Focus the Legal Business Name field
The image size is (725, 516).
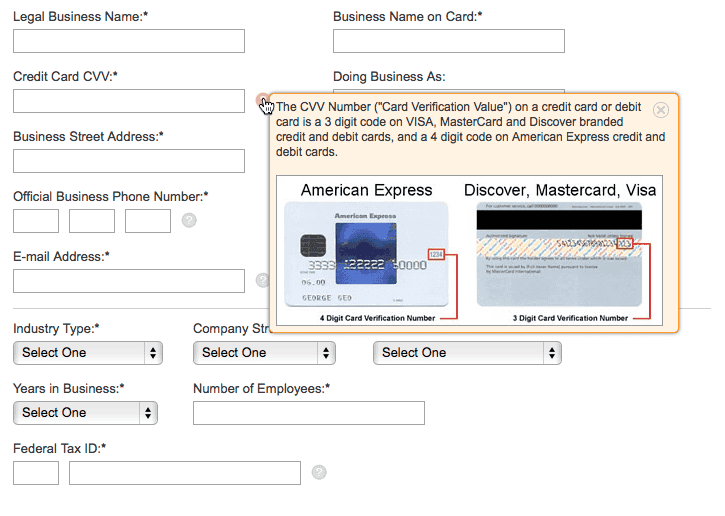[129, 41]
